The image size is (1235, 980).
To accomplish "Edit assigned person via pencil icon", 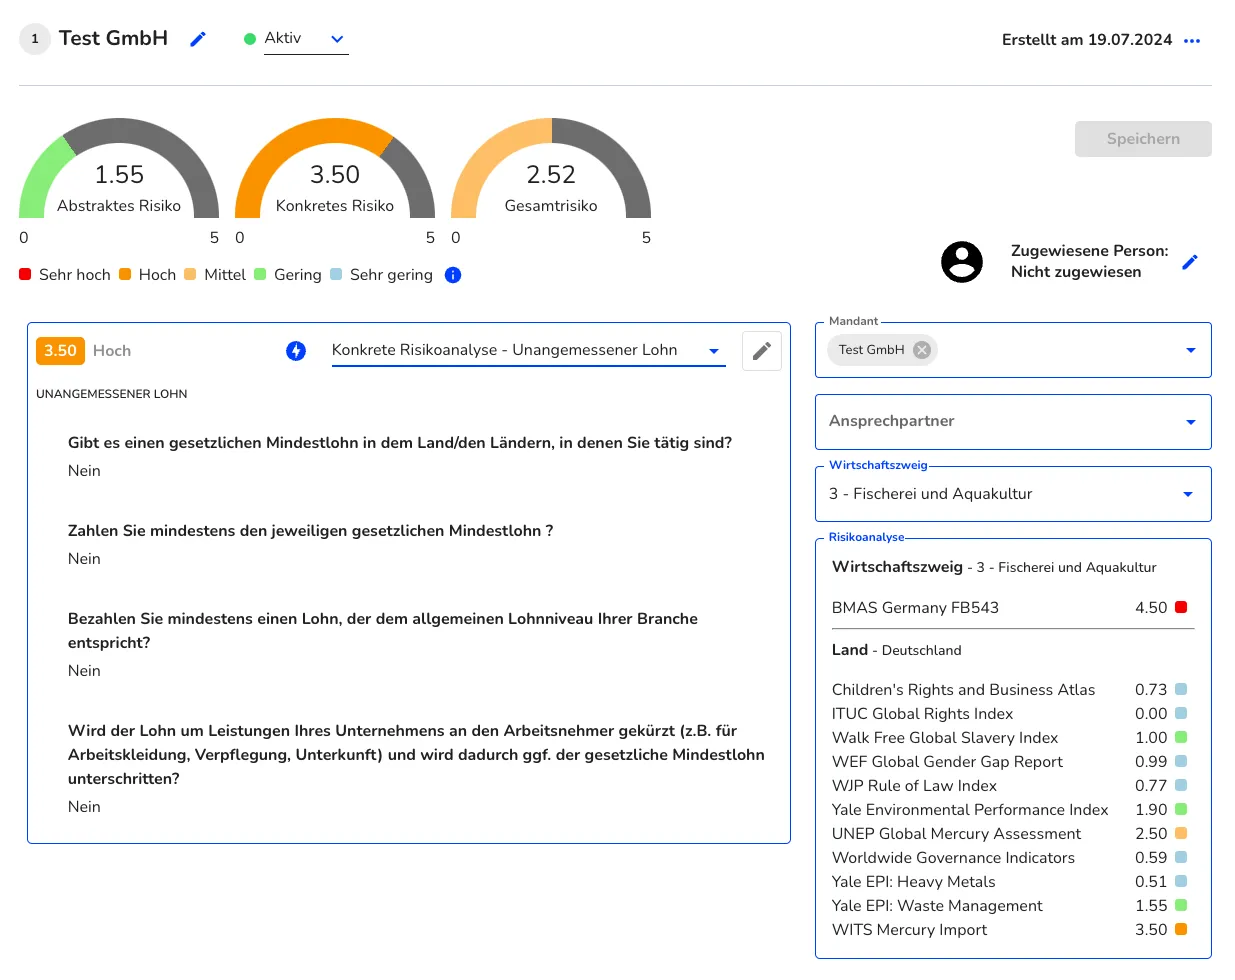I will point(1189,262).
